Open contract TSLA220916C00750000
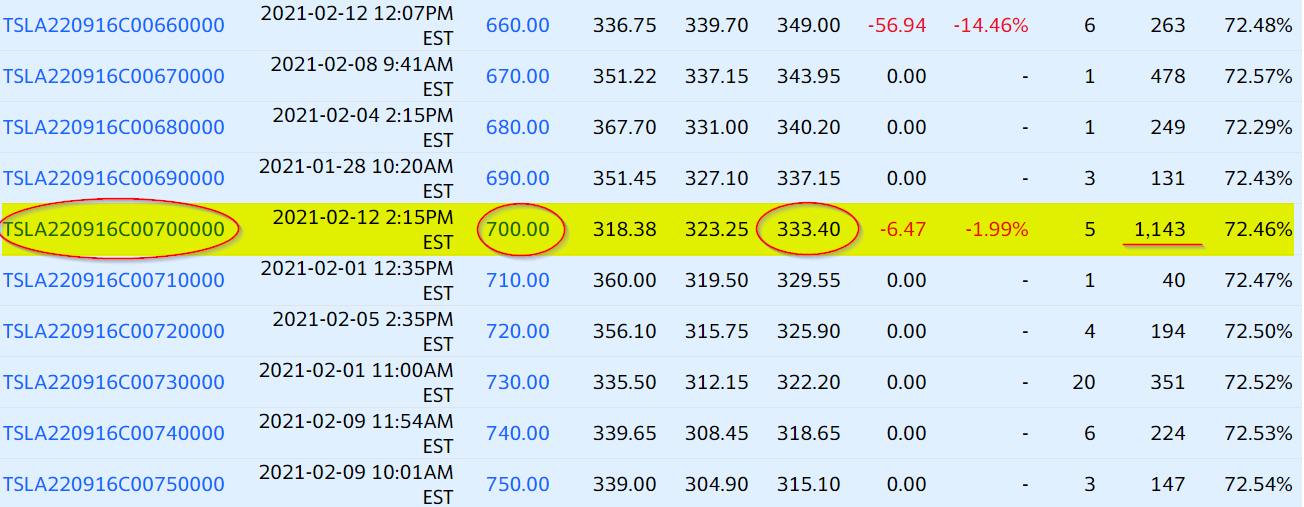Viewport: 1304px width, 507px height. 114,484
